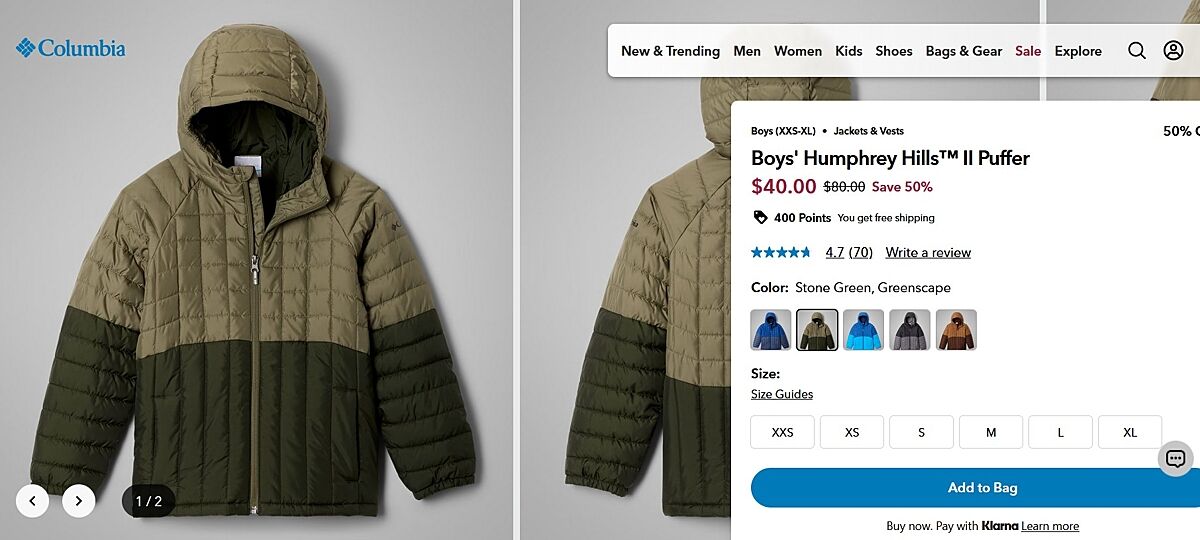The width and height of the screenshot is (1200, 540).
Task: Open the Sale menu item
Action: [x=1028, y=51]
